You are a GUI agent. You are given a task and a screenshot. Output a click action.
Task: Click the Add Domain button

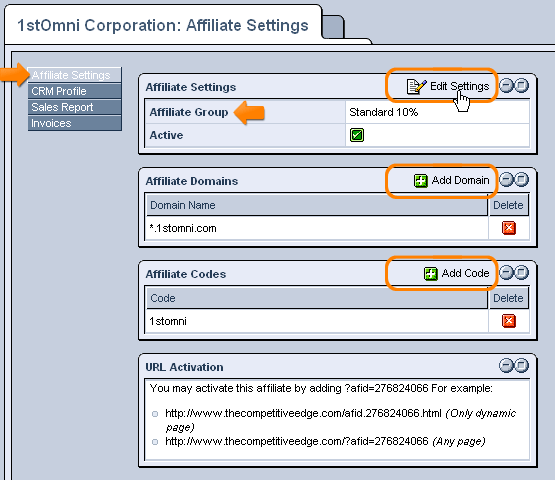[451, 180]
